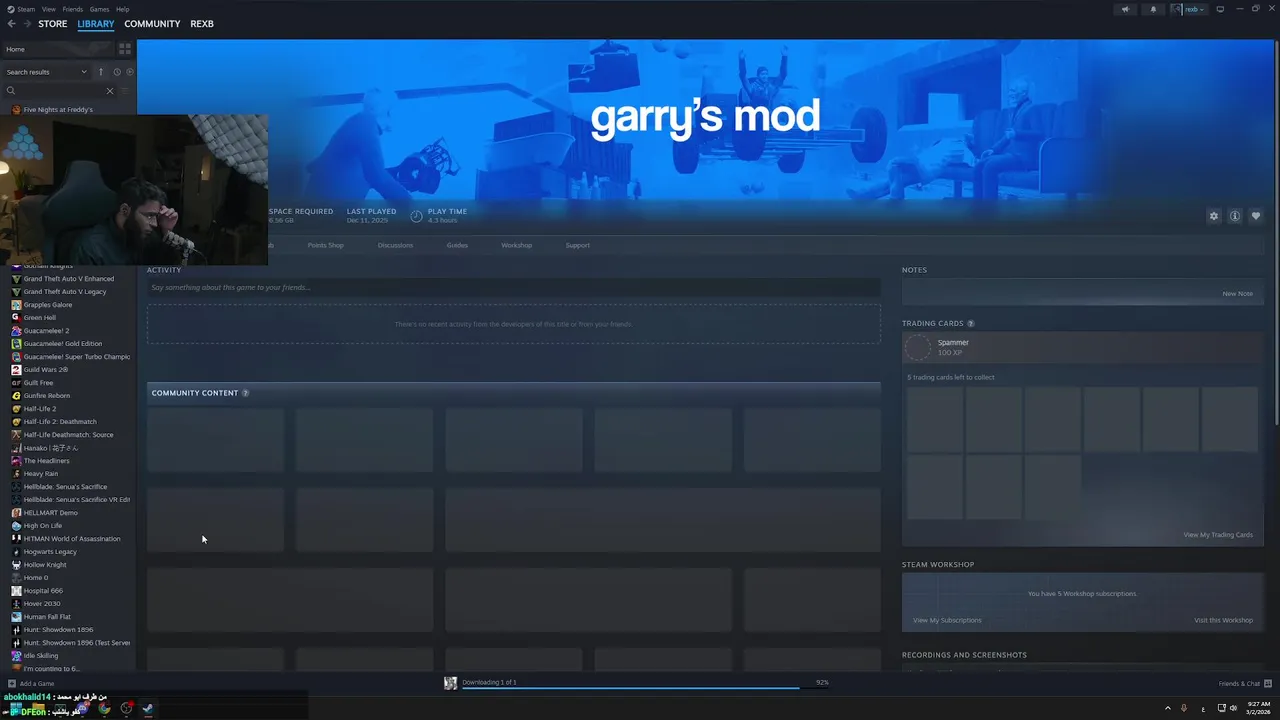Go back with the left arrow
The image size is (1280, 720).
coord(11,24)
